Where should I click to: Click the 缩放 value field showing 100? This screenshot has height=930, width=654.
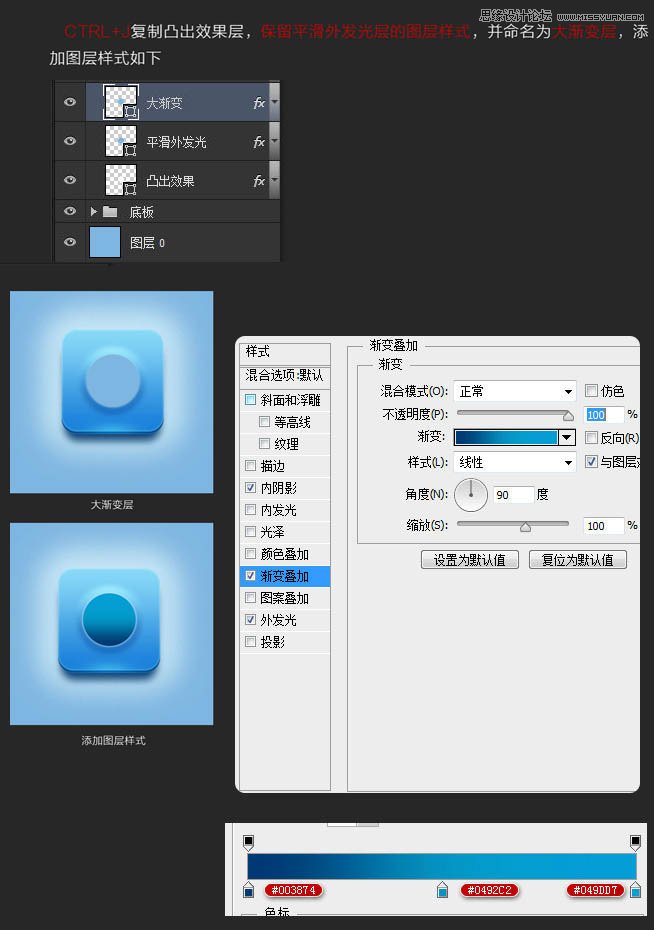[604, 525]
